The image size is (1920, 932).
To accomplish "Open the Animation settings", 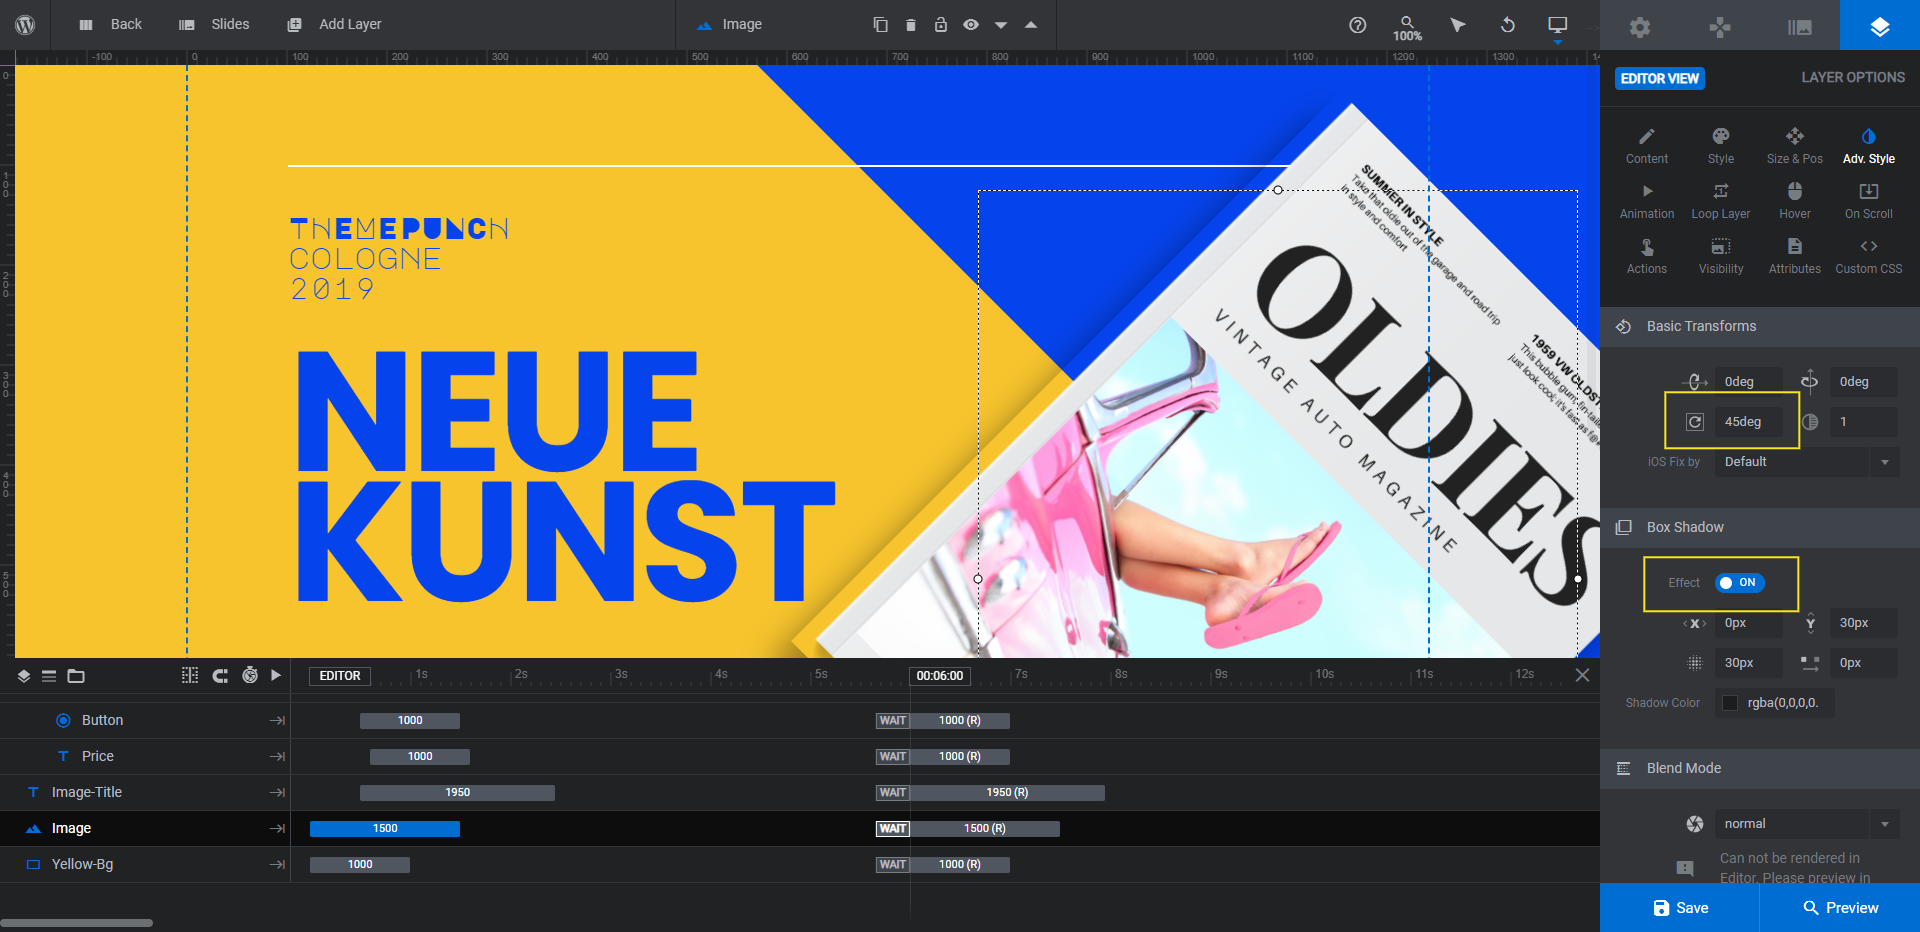I will [x=1647, y=201].
